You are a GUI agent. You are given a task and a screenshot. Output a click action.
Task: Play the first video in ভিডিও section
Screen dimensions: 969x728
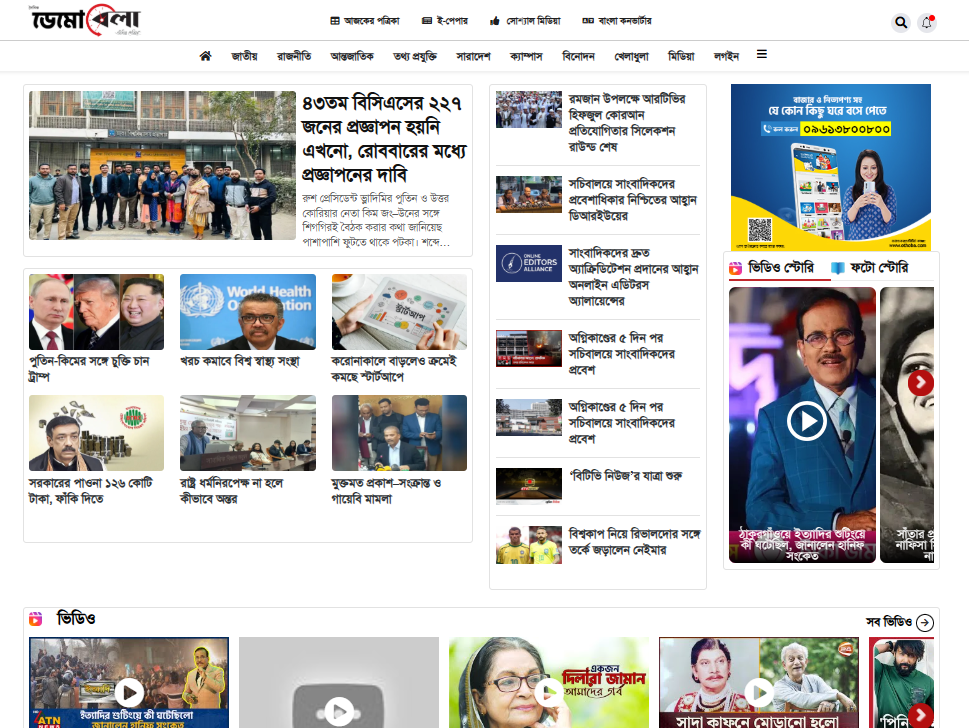tap(129, 691)
